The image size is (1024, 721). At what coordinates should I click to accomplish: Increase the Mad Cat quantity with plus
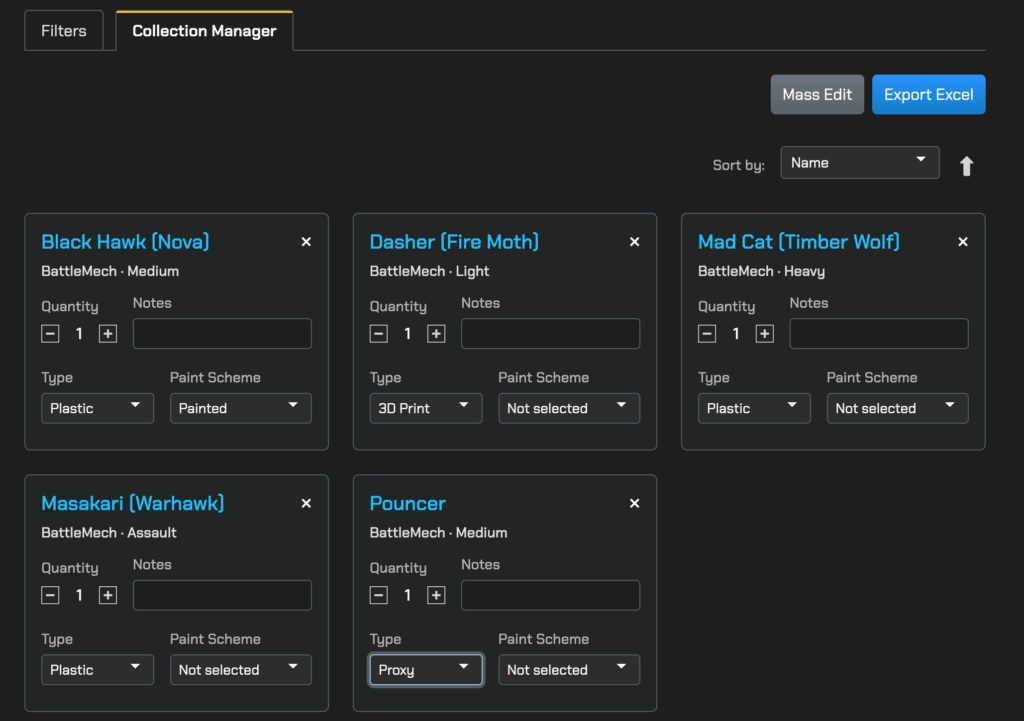point(765,334)
